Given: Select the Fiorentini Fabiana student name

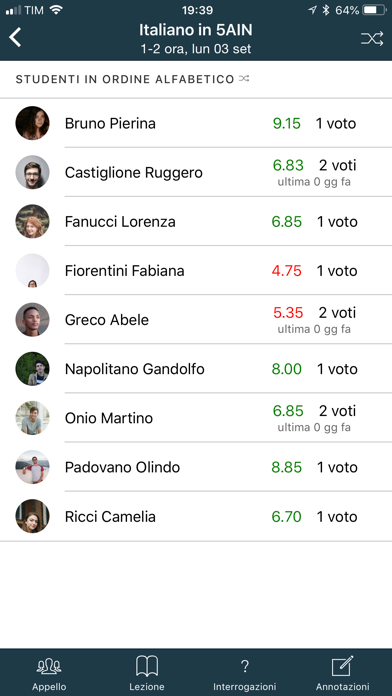Looking at the screenshot, I should tap(124, 271).
